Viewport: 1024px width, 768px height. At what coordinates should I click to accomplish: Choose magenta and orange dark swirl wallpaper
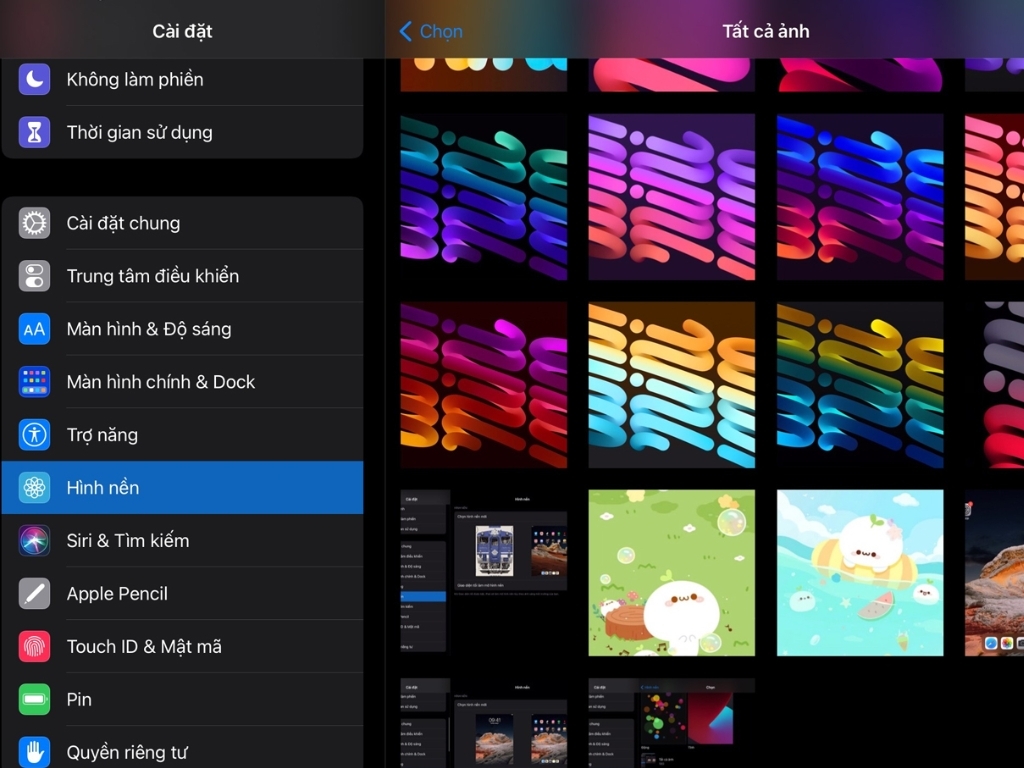483,385
